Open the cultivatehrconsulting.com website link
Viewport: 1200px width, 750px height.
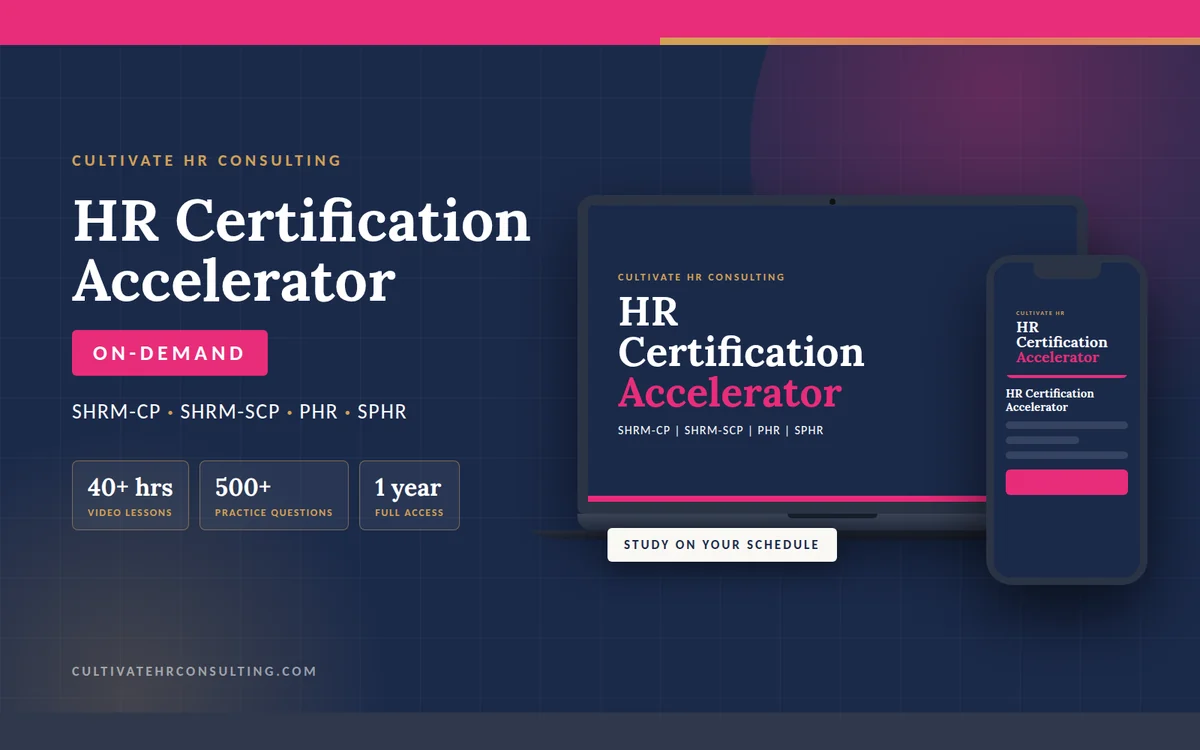point(194,671)
